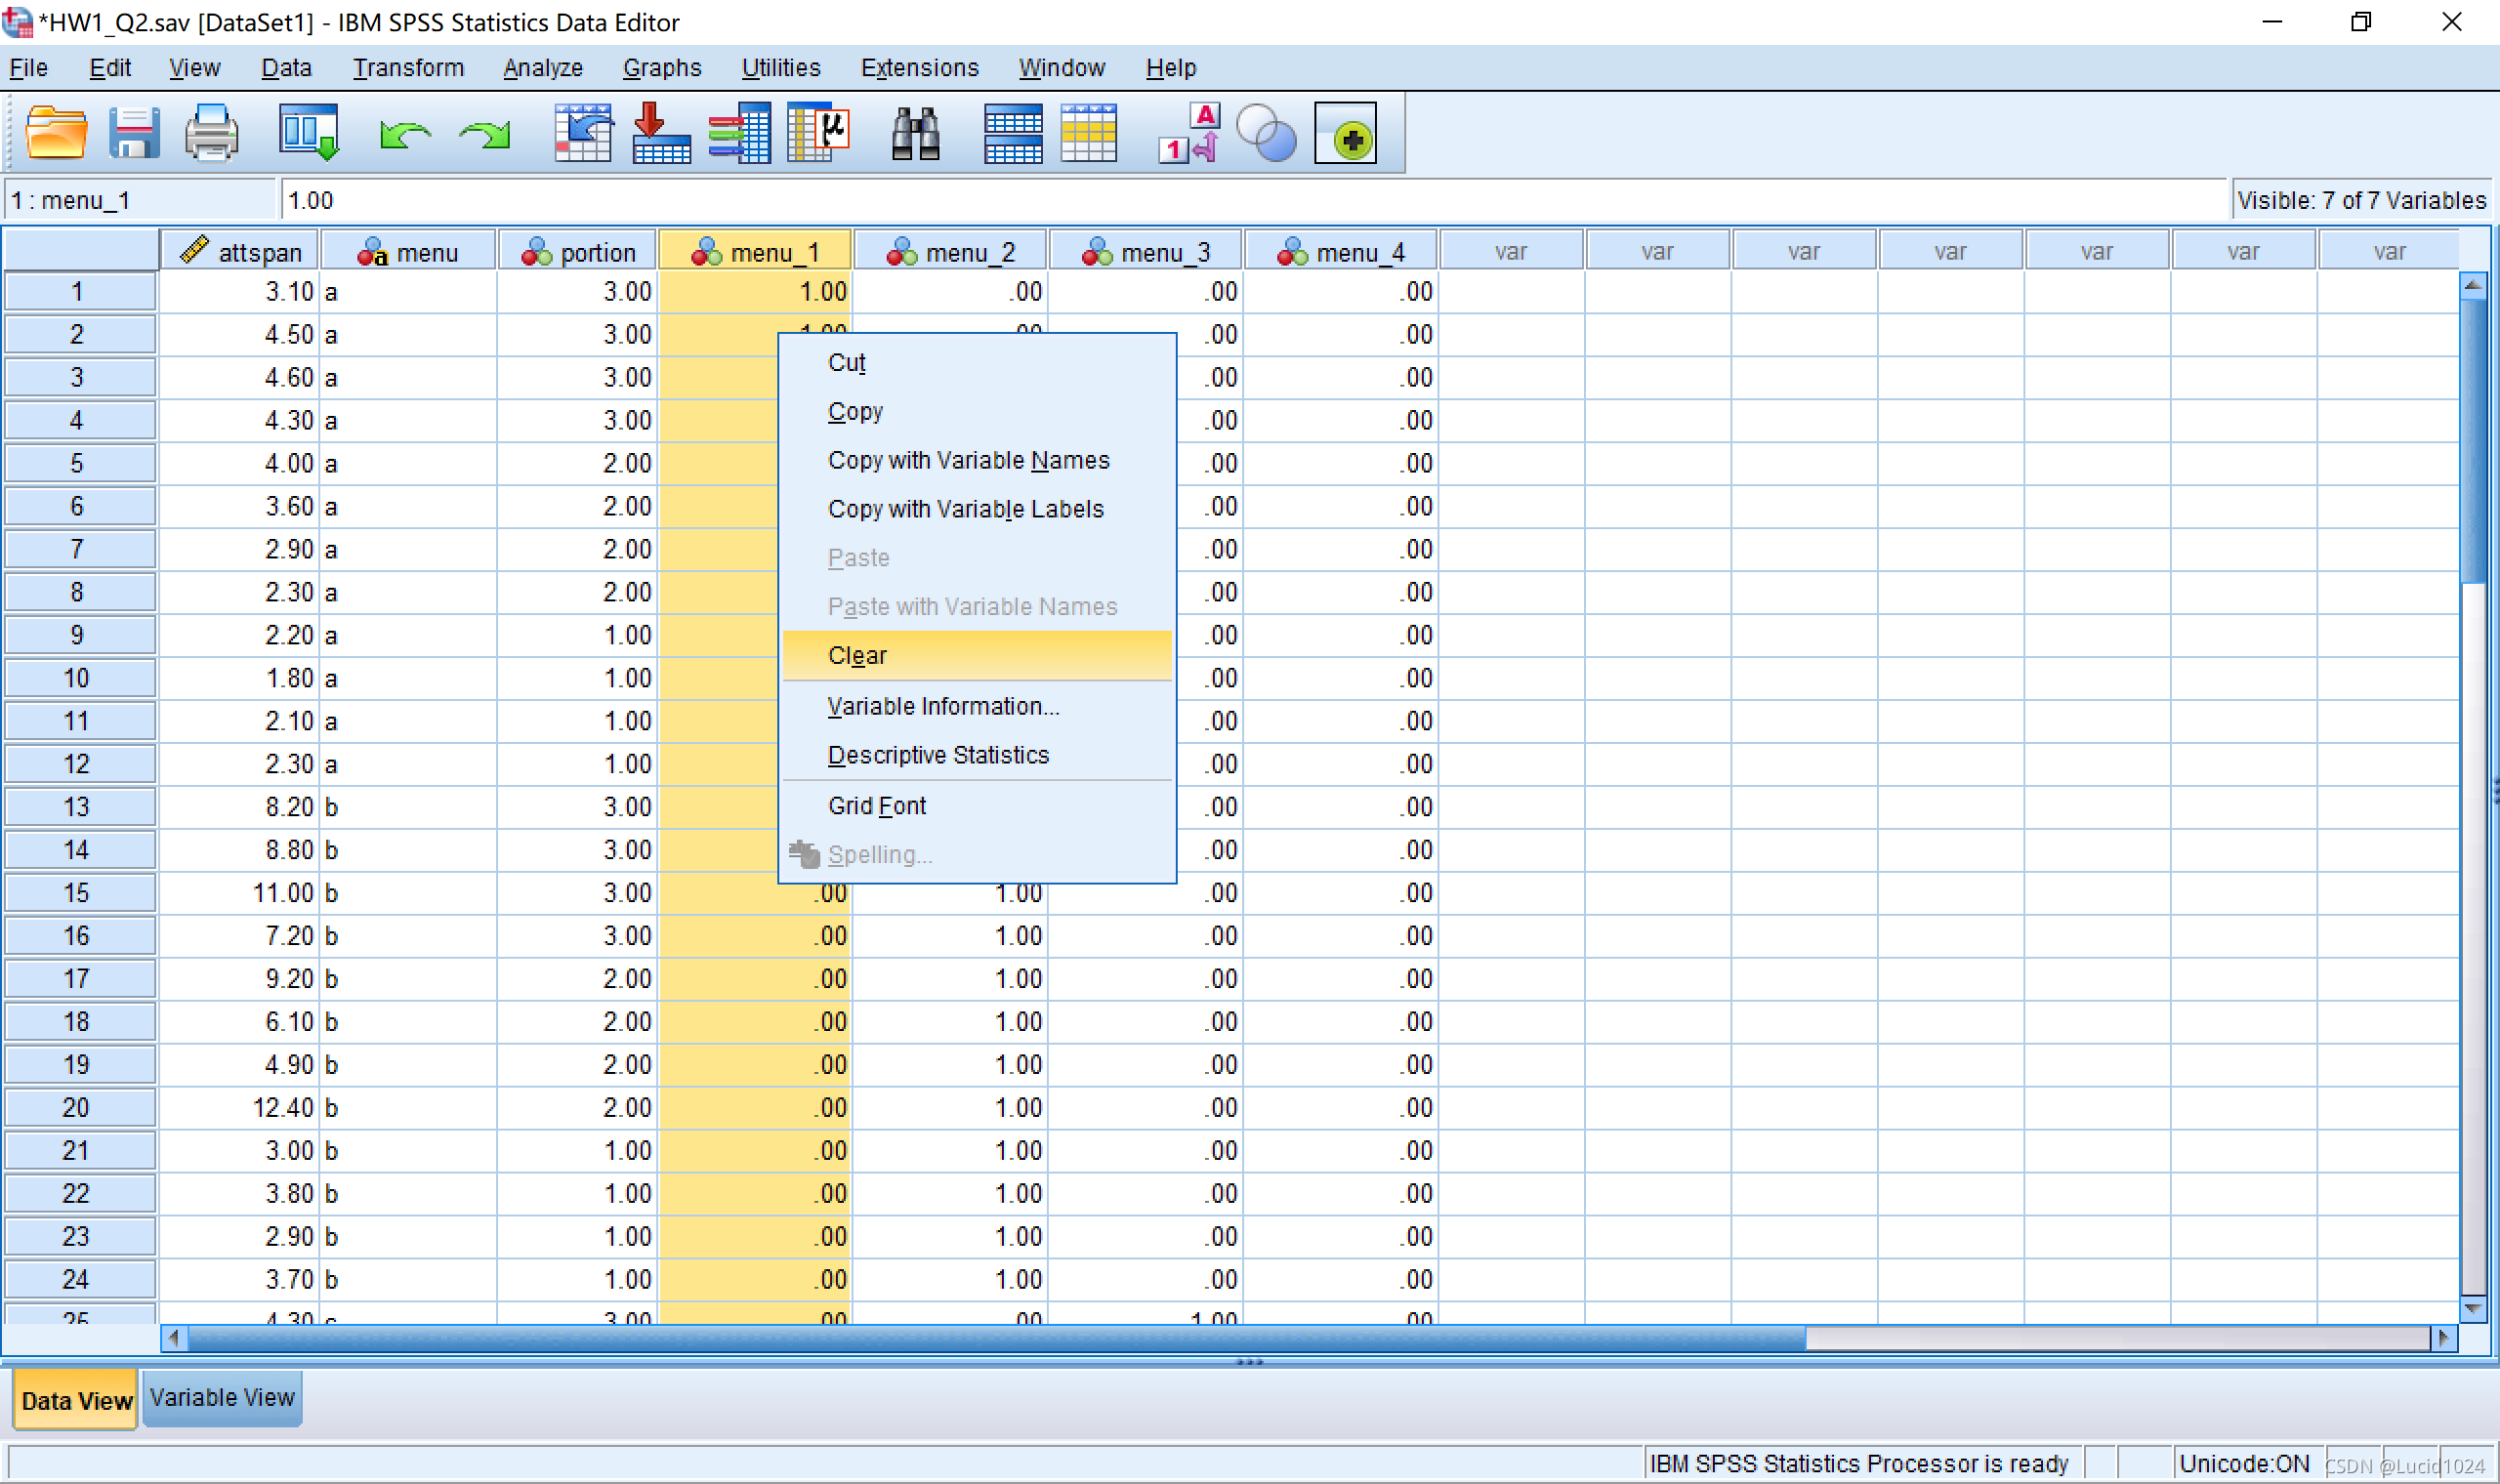This screenshot has height=1484, width=2500.
Task: Click the Split File toolbar icon
Action: [x=1013, y=133]
